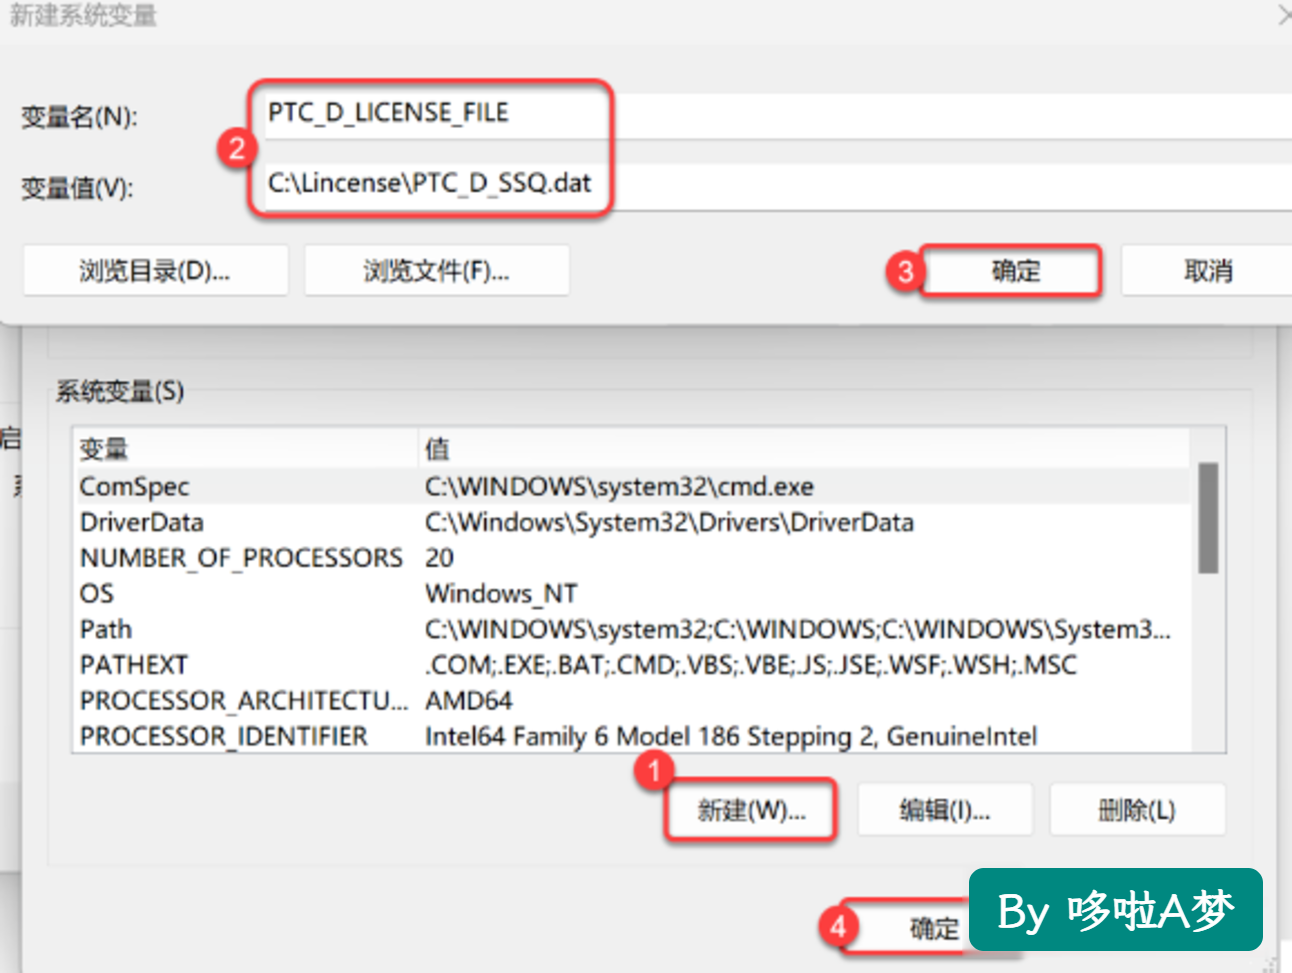Click the value 20 for NUMBER_OF_PROCESSORS

[439, 558]
